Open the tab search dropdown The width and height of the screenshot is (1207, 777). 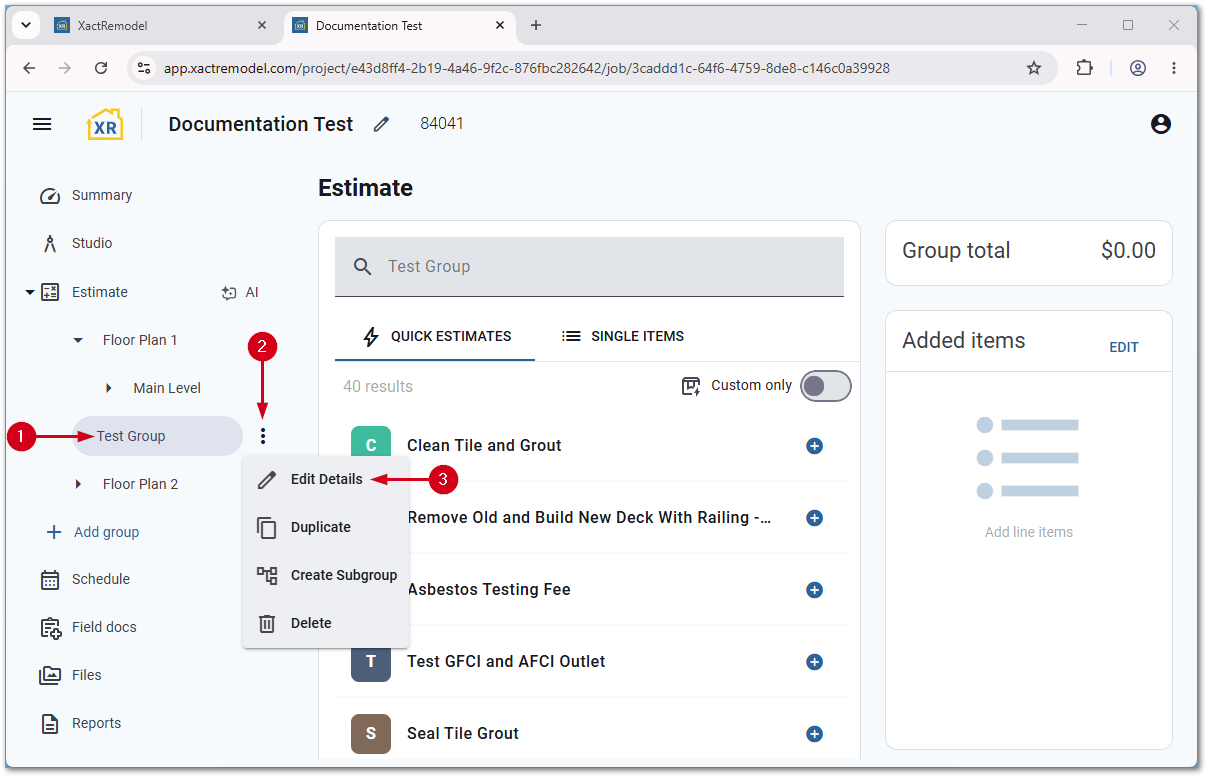point(24,25)
